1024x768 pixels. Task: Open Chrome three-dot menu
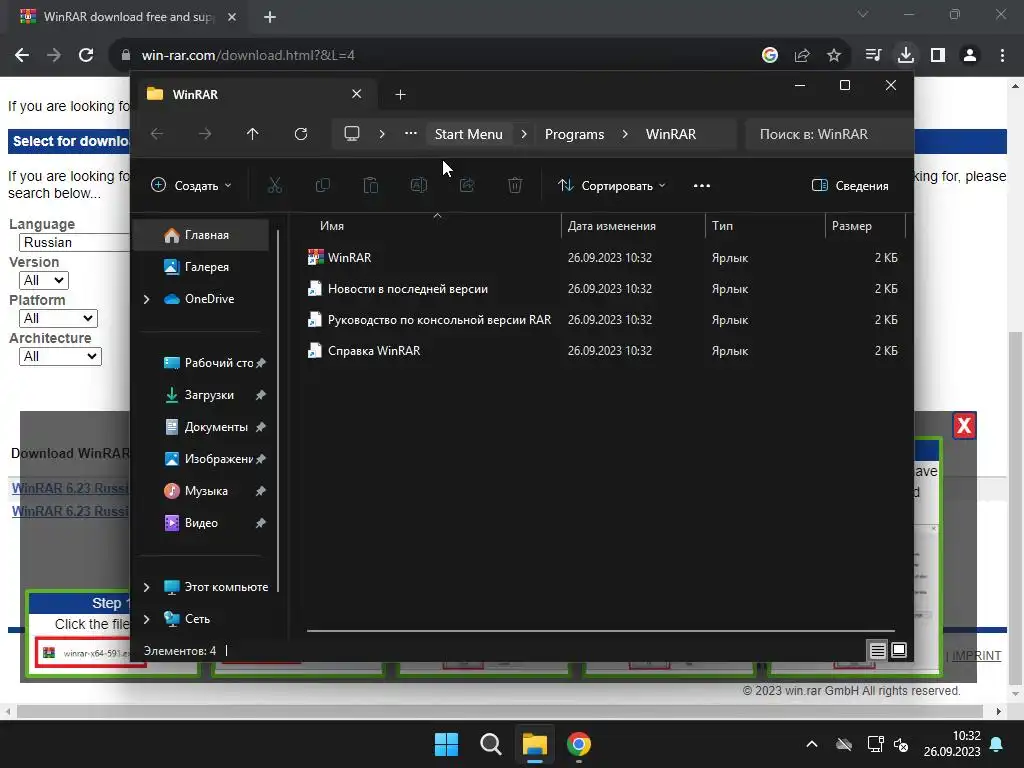[x=1002, y=55]
